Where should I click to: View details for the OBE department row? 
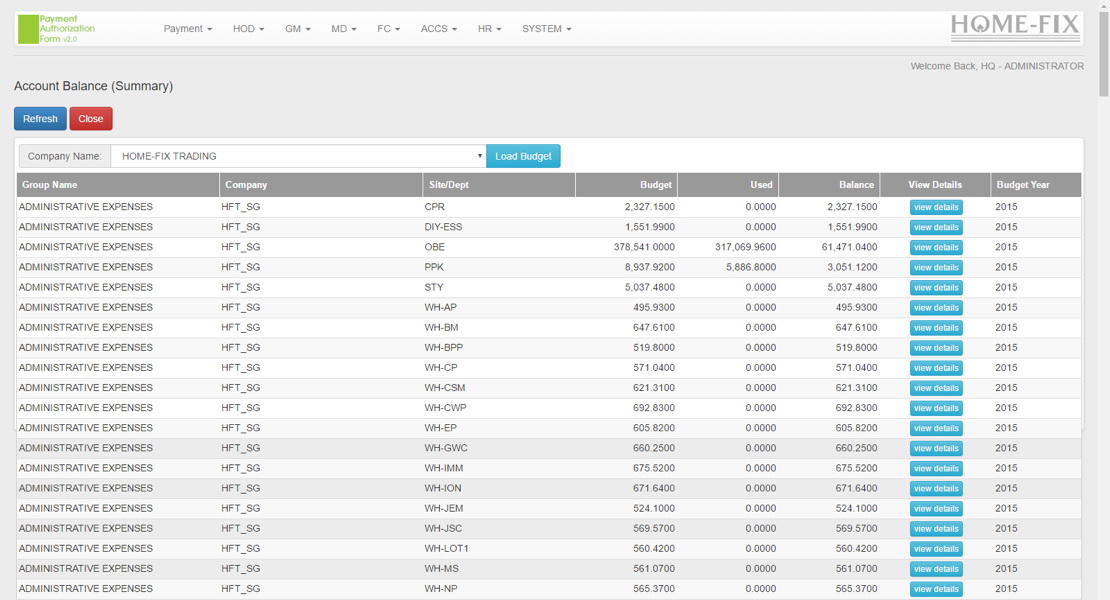[935, 247]
